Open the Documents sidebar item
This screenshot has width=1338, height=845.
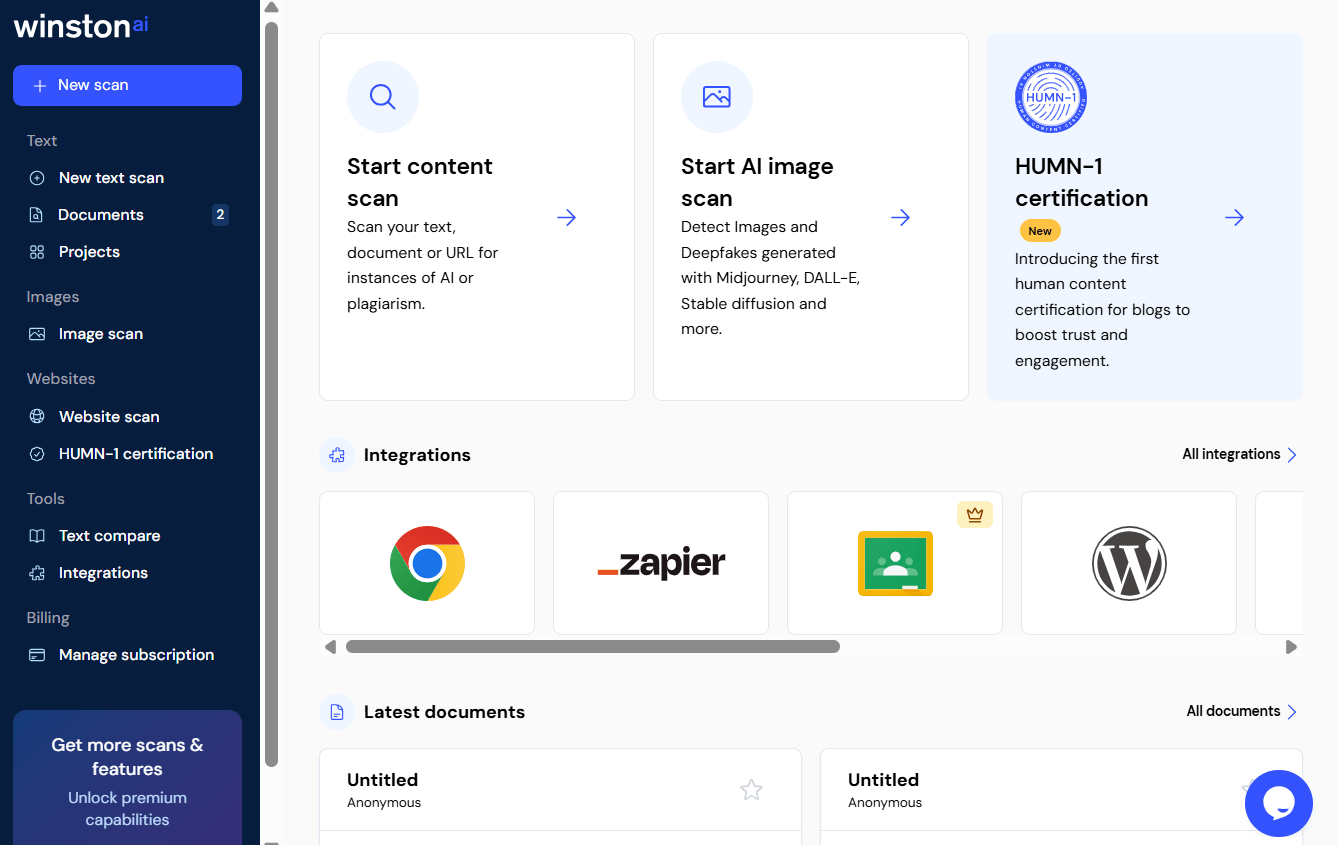click(101, 215)
